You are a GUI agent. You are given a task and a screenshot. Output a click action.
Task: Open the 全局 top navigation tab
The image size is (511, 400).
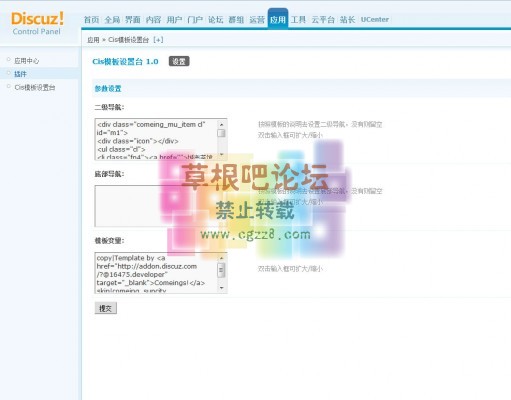coord(112,20)
